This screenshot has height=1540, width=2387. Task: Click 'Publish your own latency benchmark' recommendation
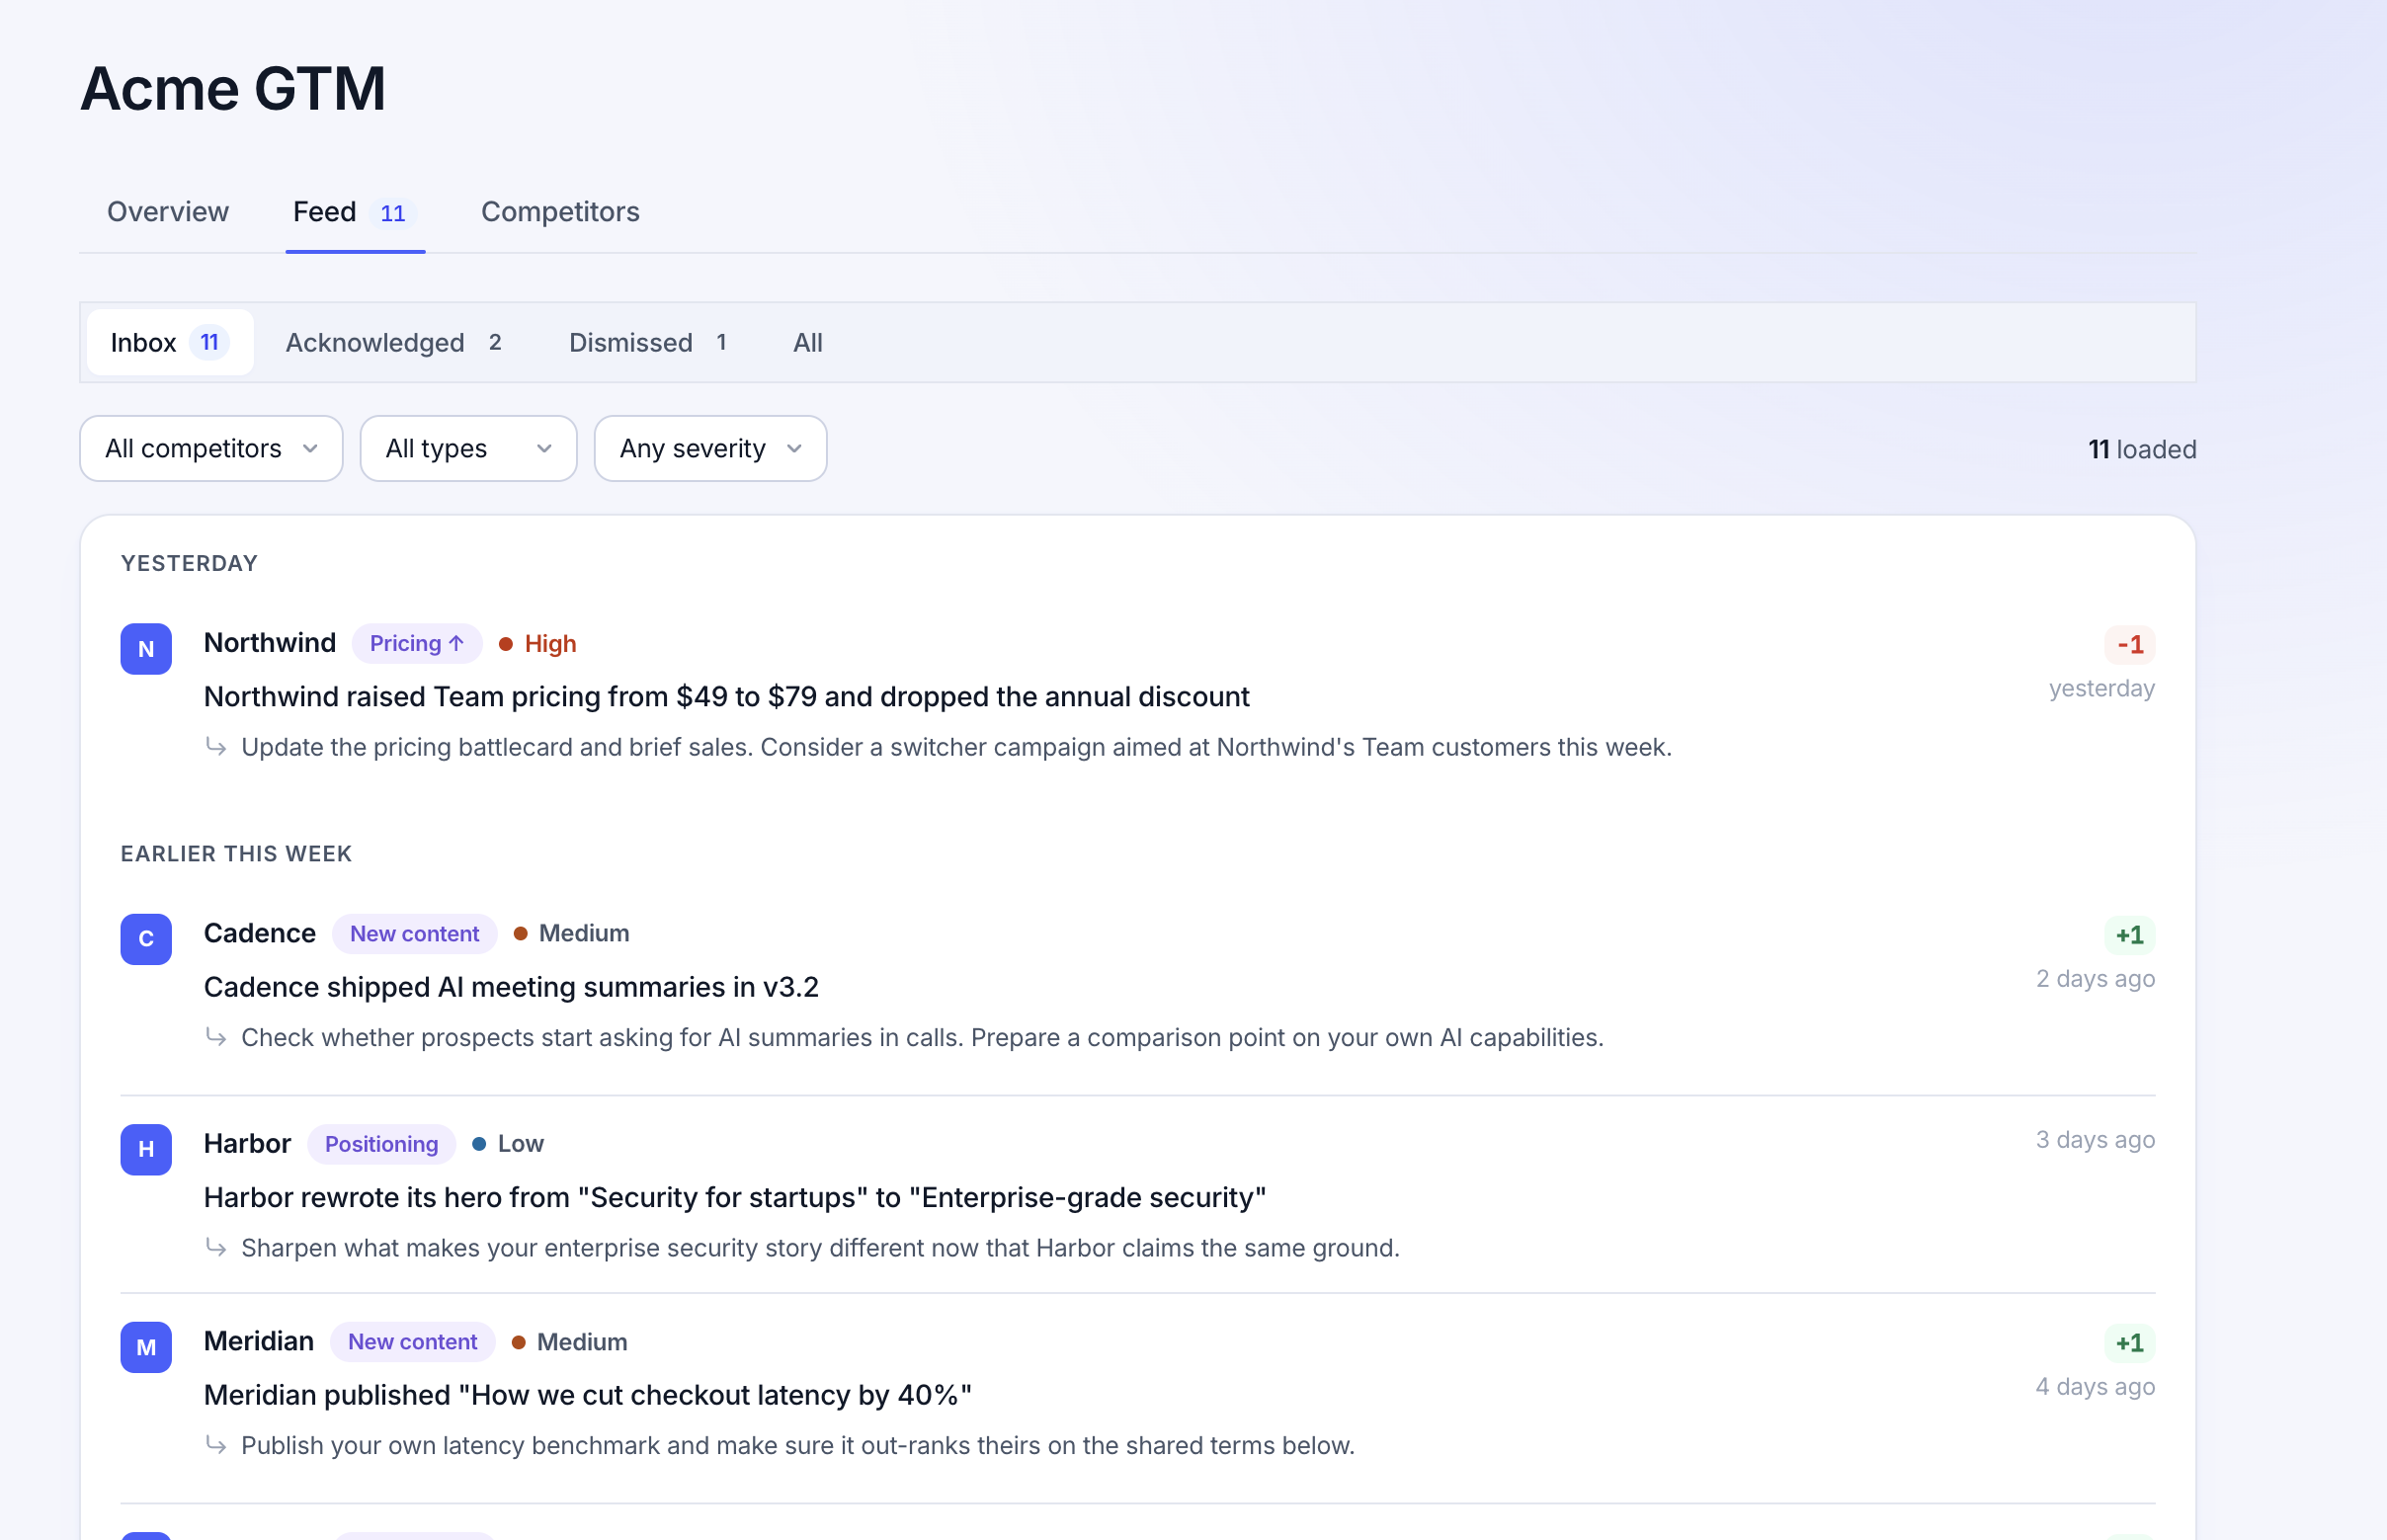coord(798,1446)
